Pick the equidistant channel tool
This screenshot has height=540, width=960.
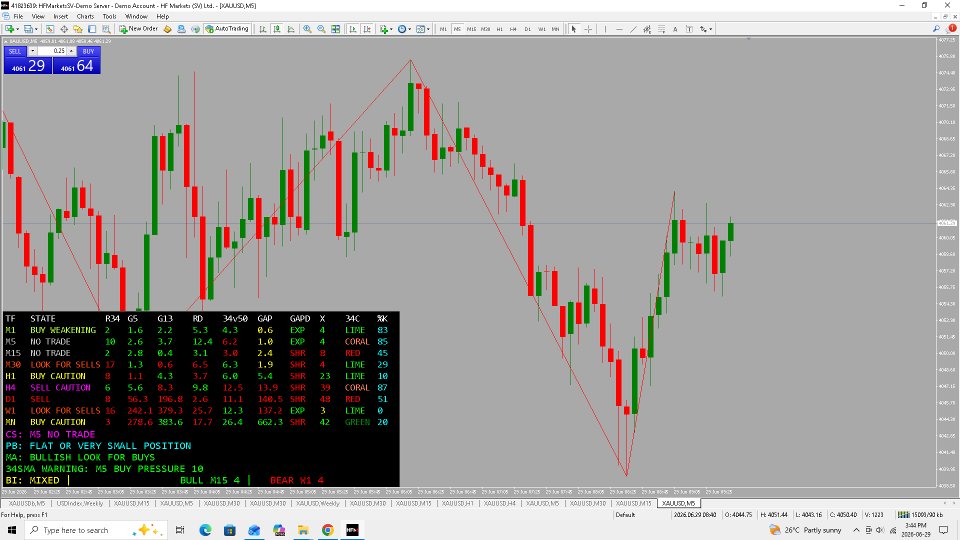tap(647, 29)
